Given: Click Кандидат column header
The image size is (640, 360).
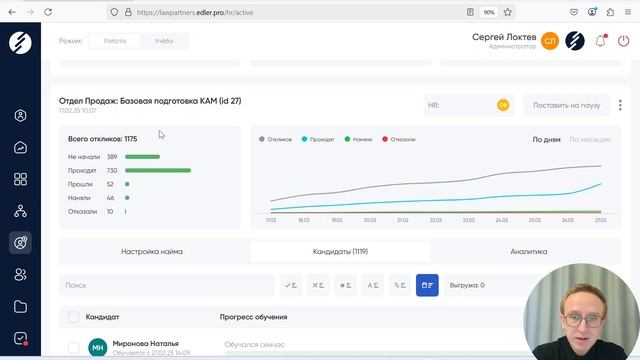Looking at the screenshot, I should click(x=102, y=317).
